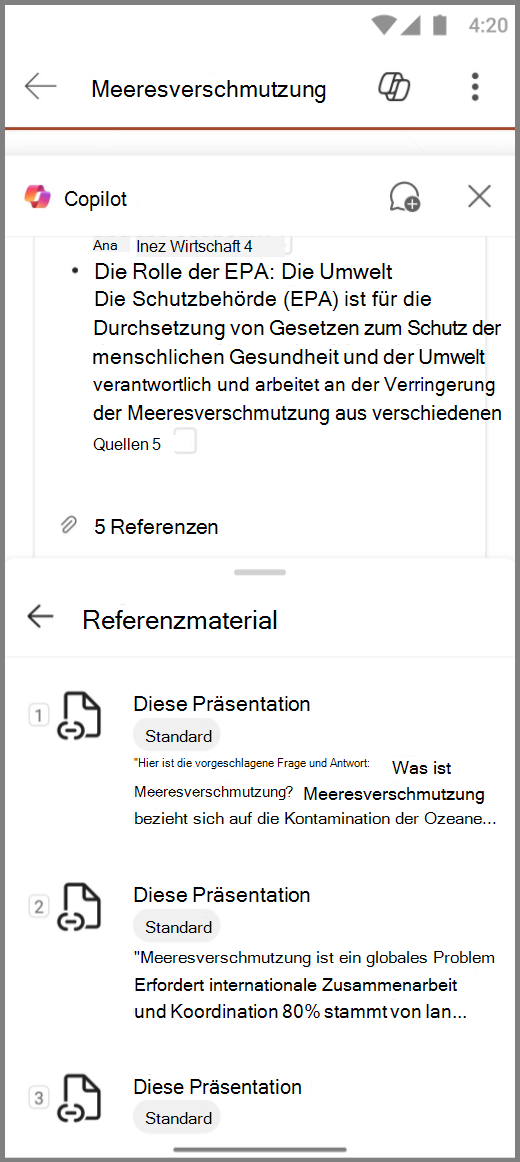
Task: Click the 'Referenzmaterial' heading
Action: (x=180, y=620)
